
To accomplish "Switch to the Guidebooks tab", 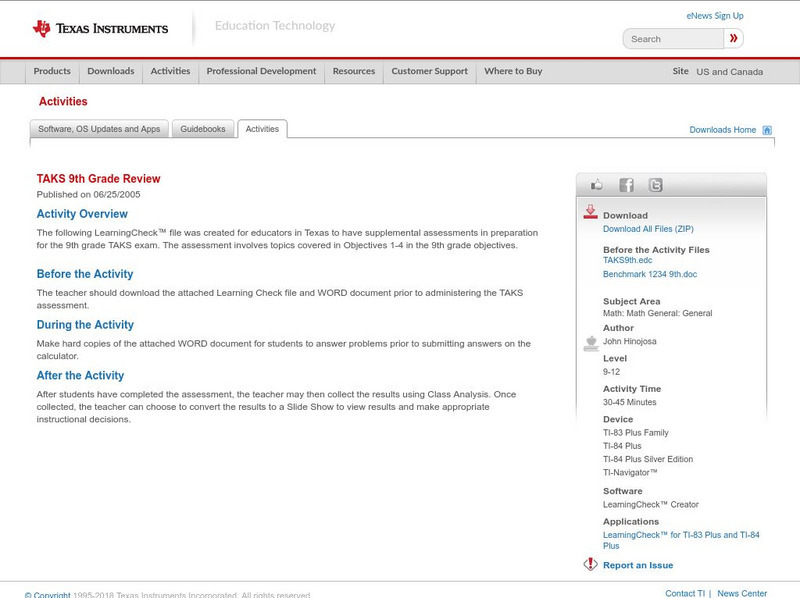I will (203, 129).
